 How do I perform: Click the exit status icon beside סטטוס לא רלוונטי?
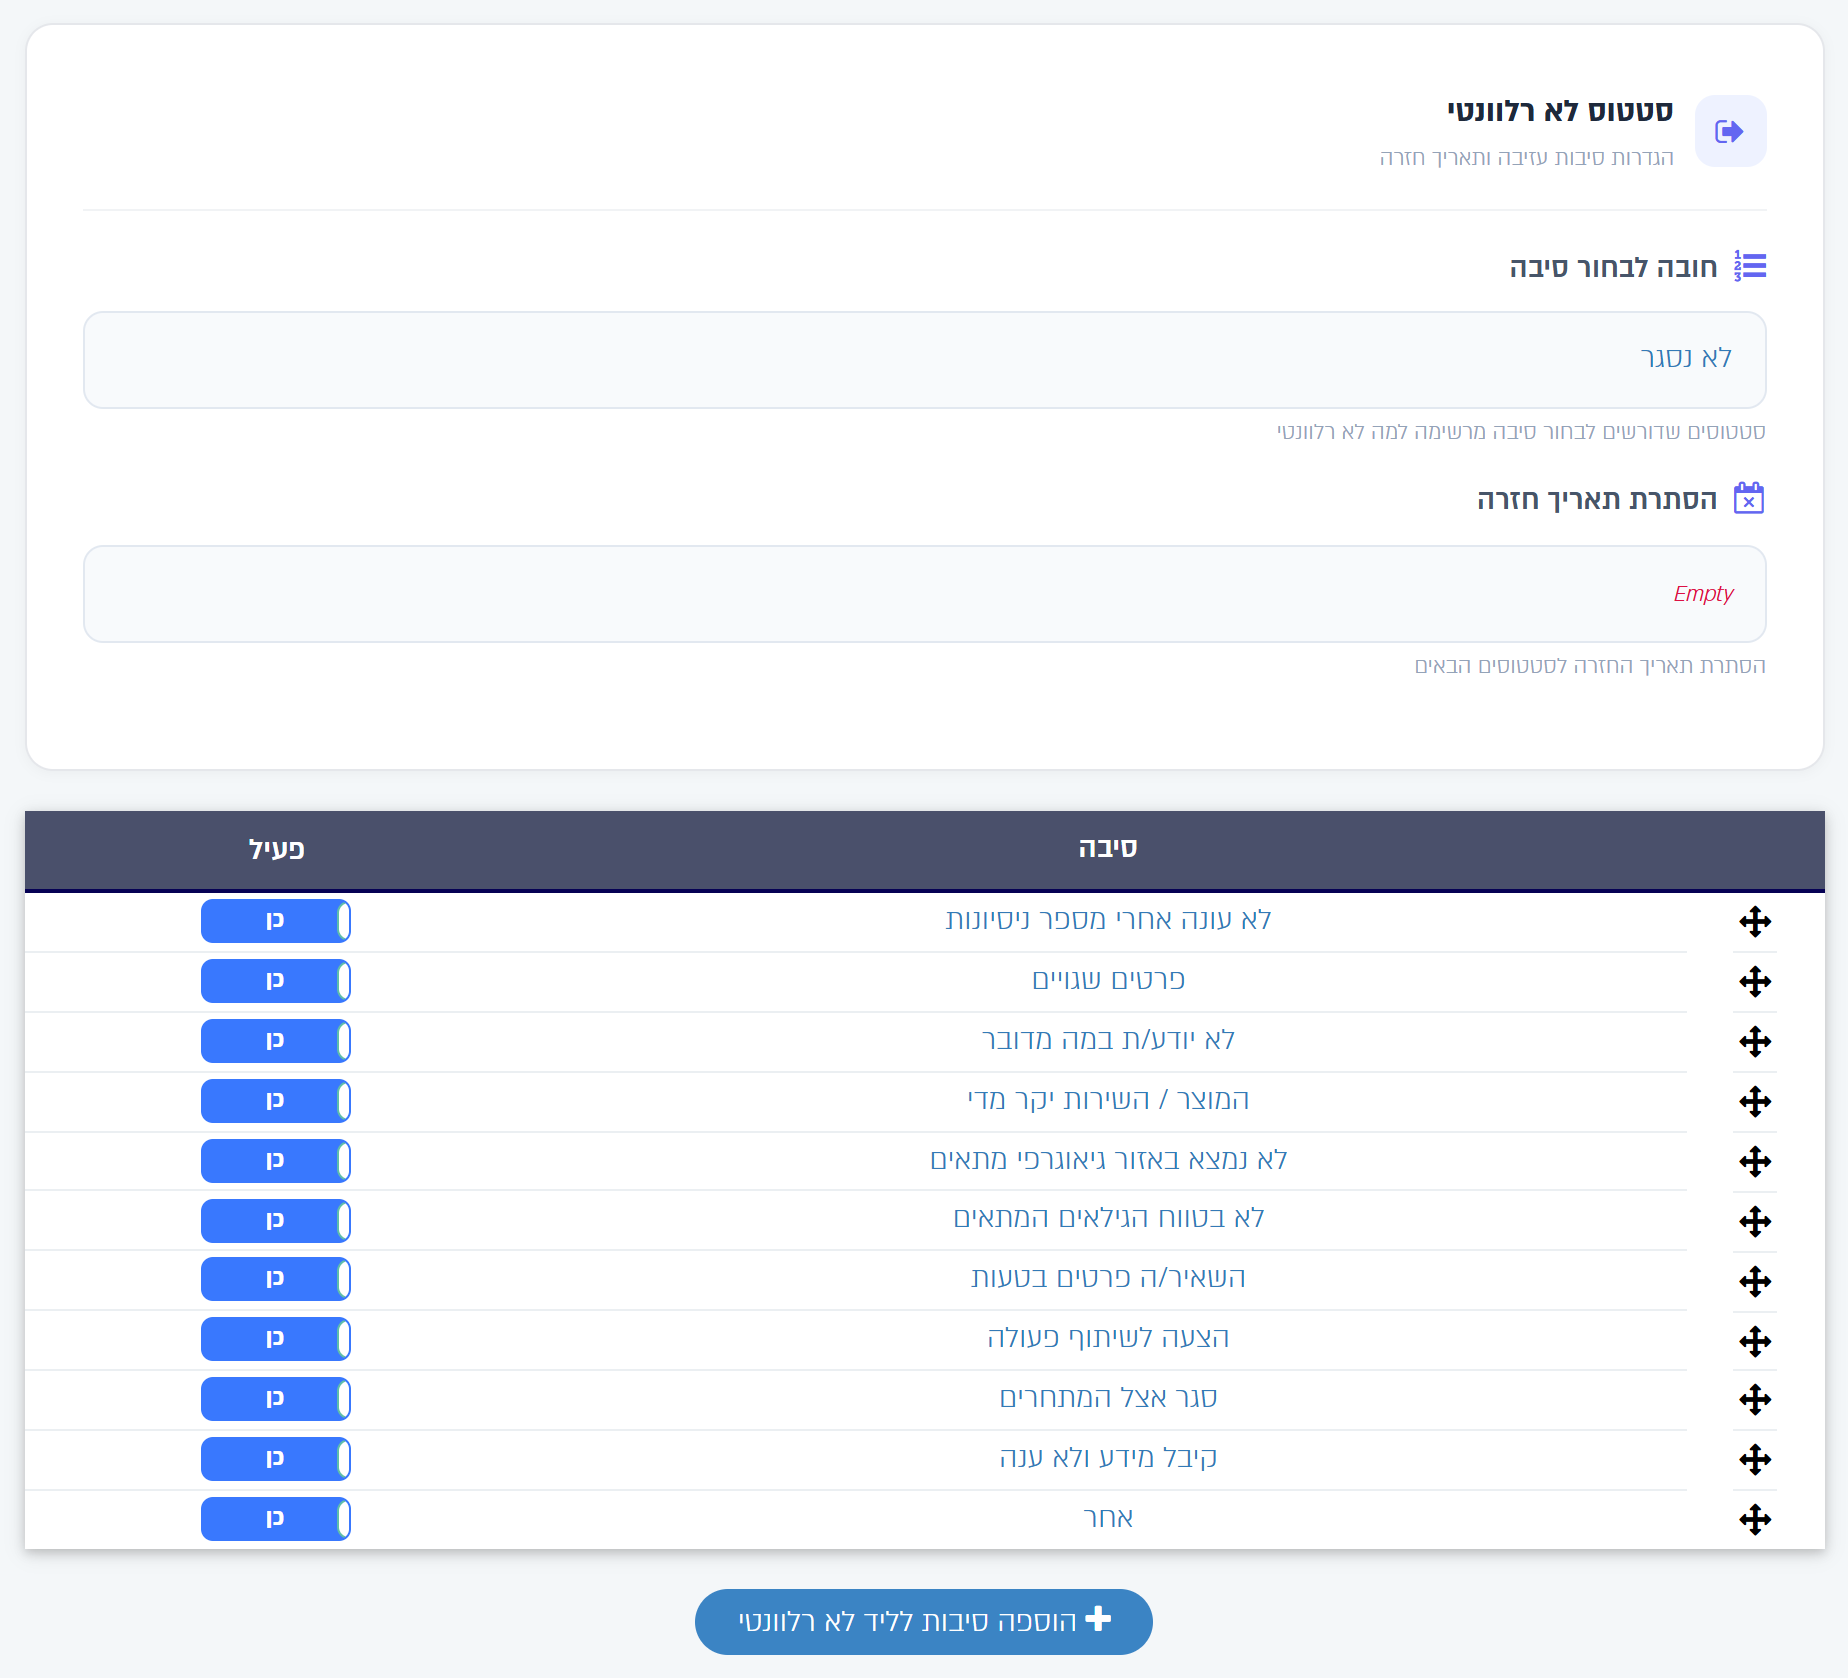click(1730, 131)
